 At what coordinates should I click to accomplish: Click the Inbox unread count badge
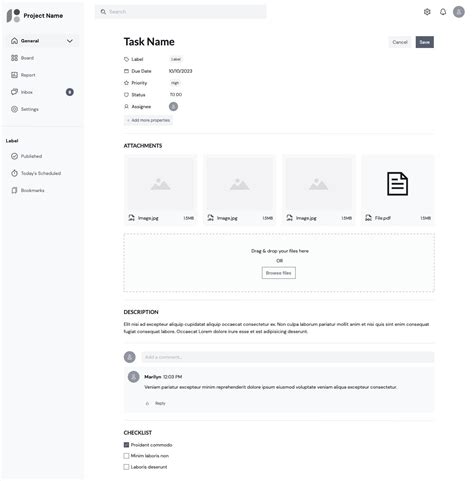(x=70, y=92)
